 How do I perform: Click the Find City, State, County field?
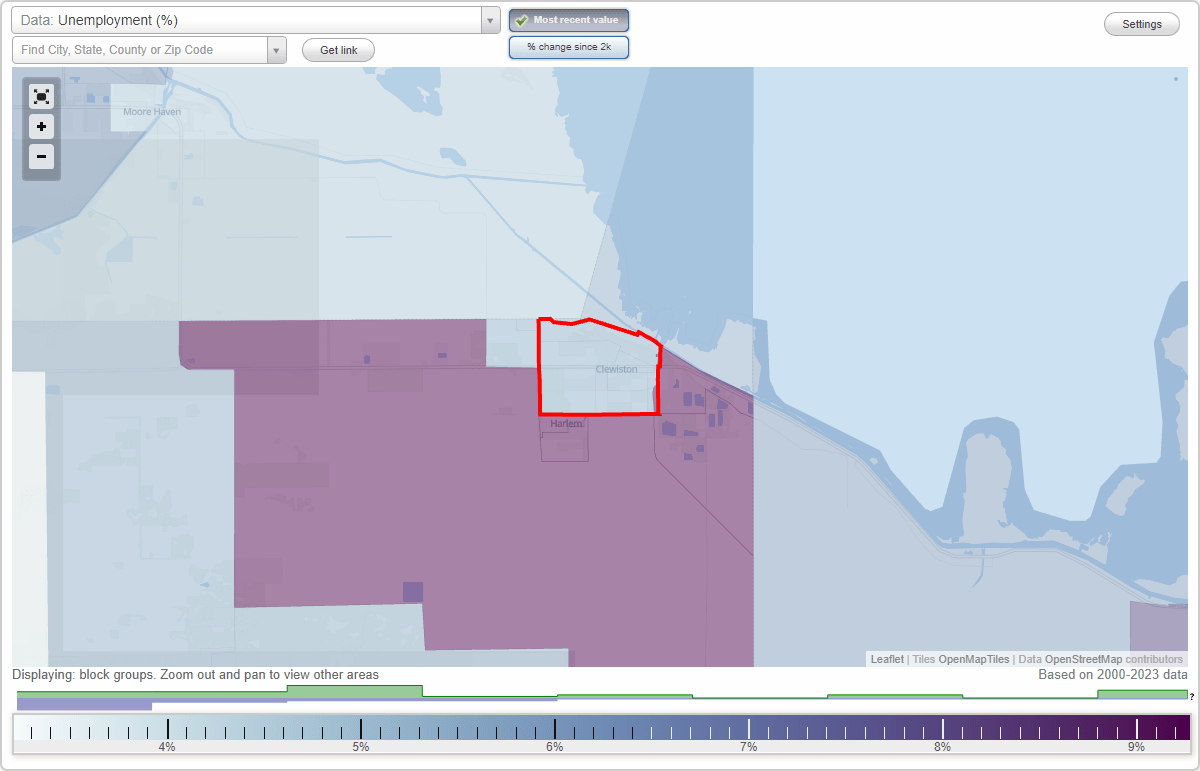click(140, 49)
